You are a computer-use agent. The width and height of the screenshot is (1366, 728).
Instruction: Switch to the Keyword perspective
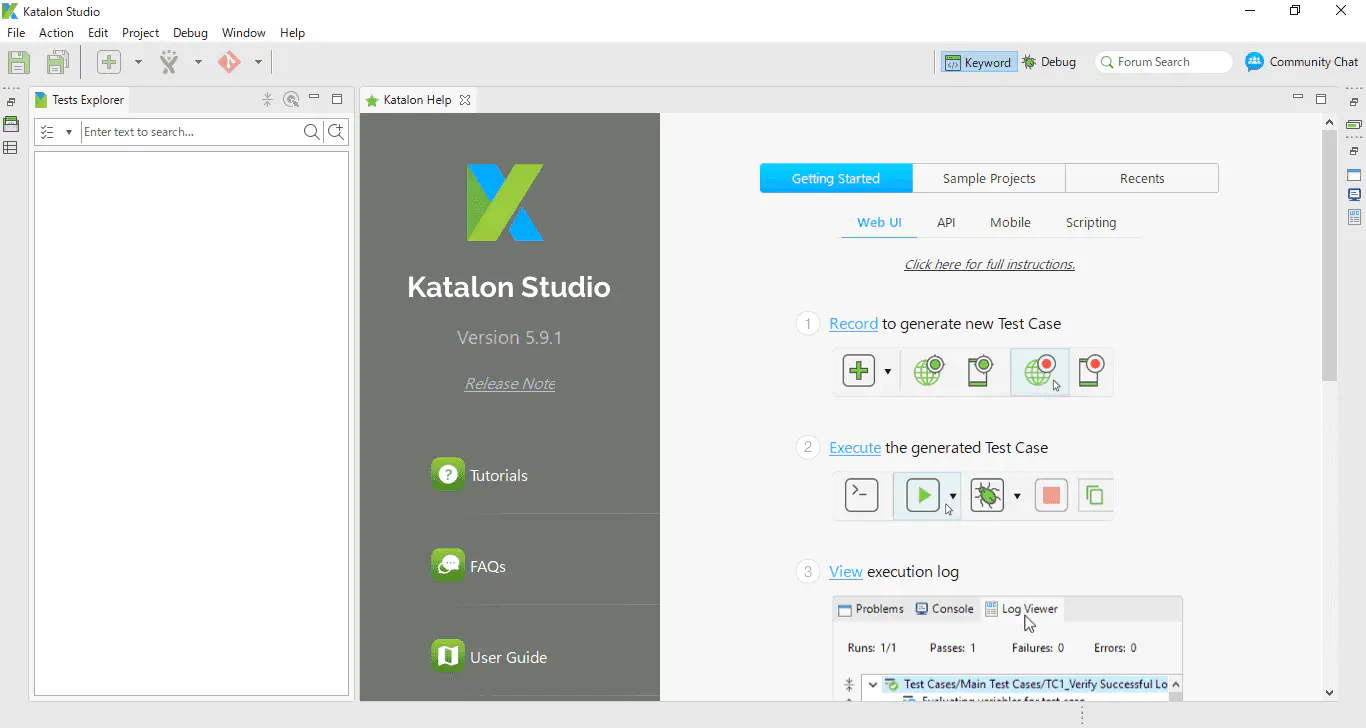(978, 61)
